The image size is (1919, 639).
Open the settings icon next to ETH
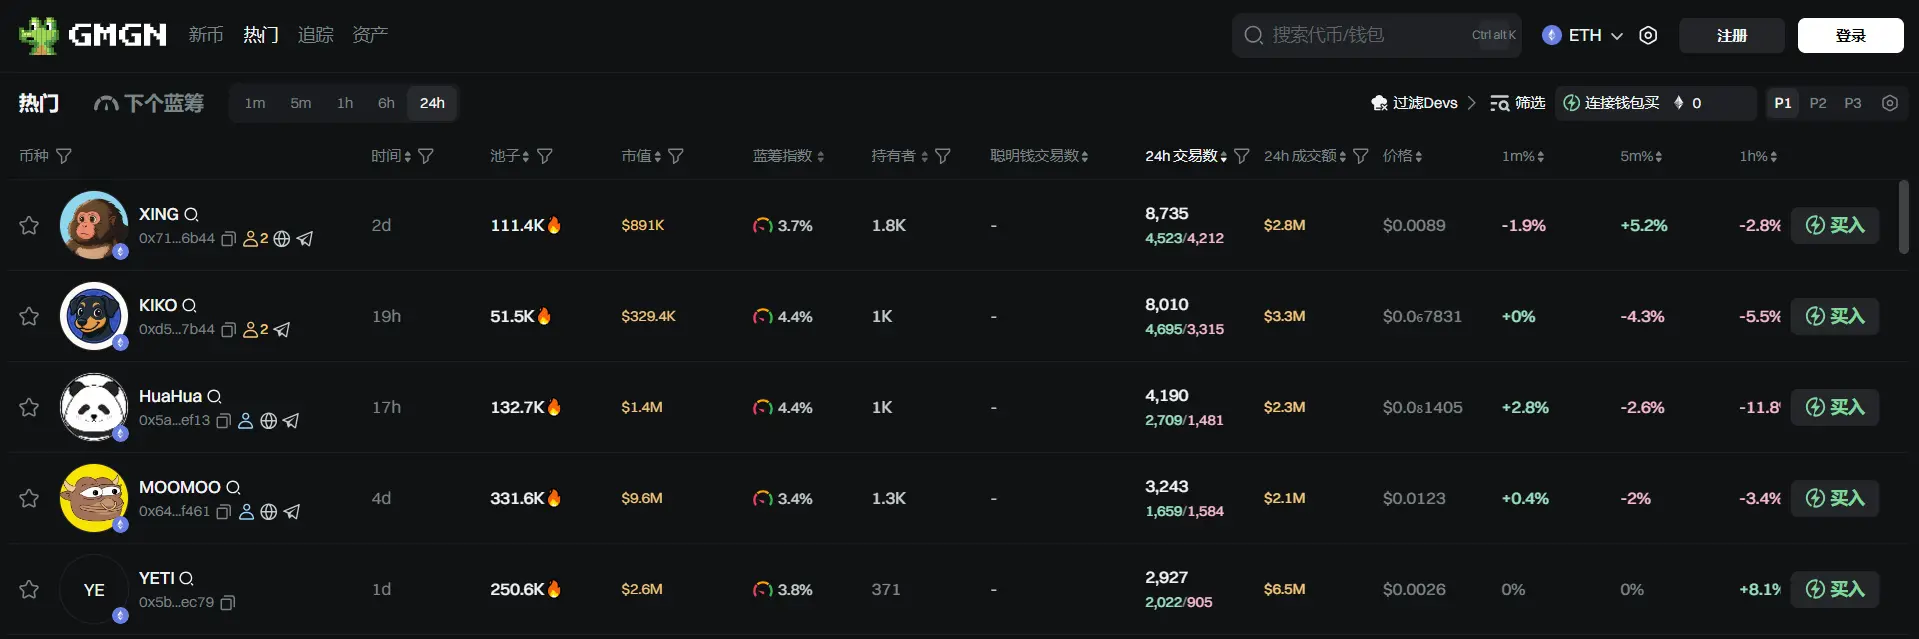(x=1648, y=35)
